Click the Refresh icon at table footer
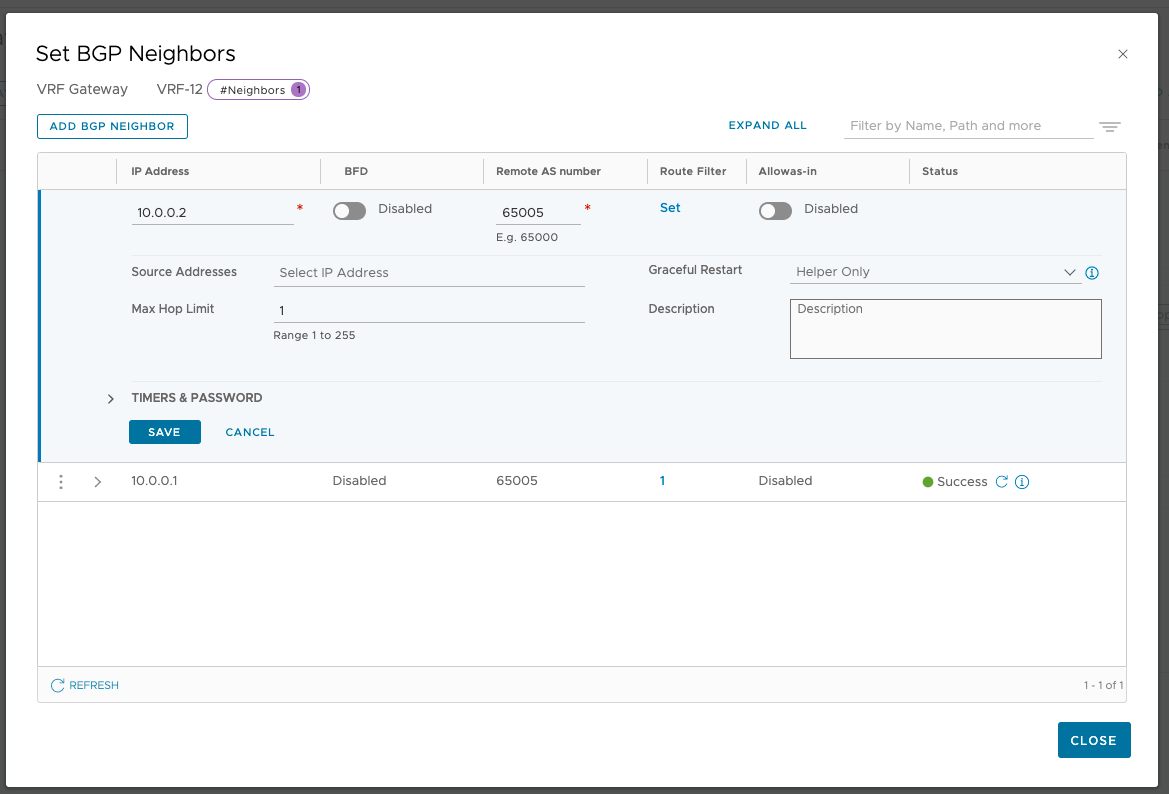Screen dimensions: 1169x794 pyautogui.click(x=58, y=686)
